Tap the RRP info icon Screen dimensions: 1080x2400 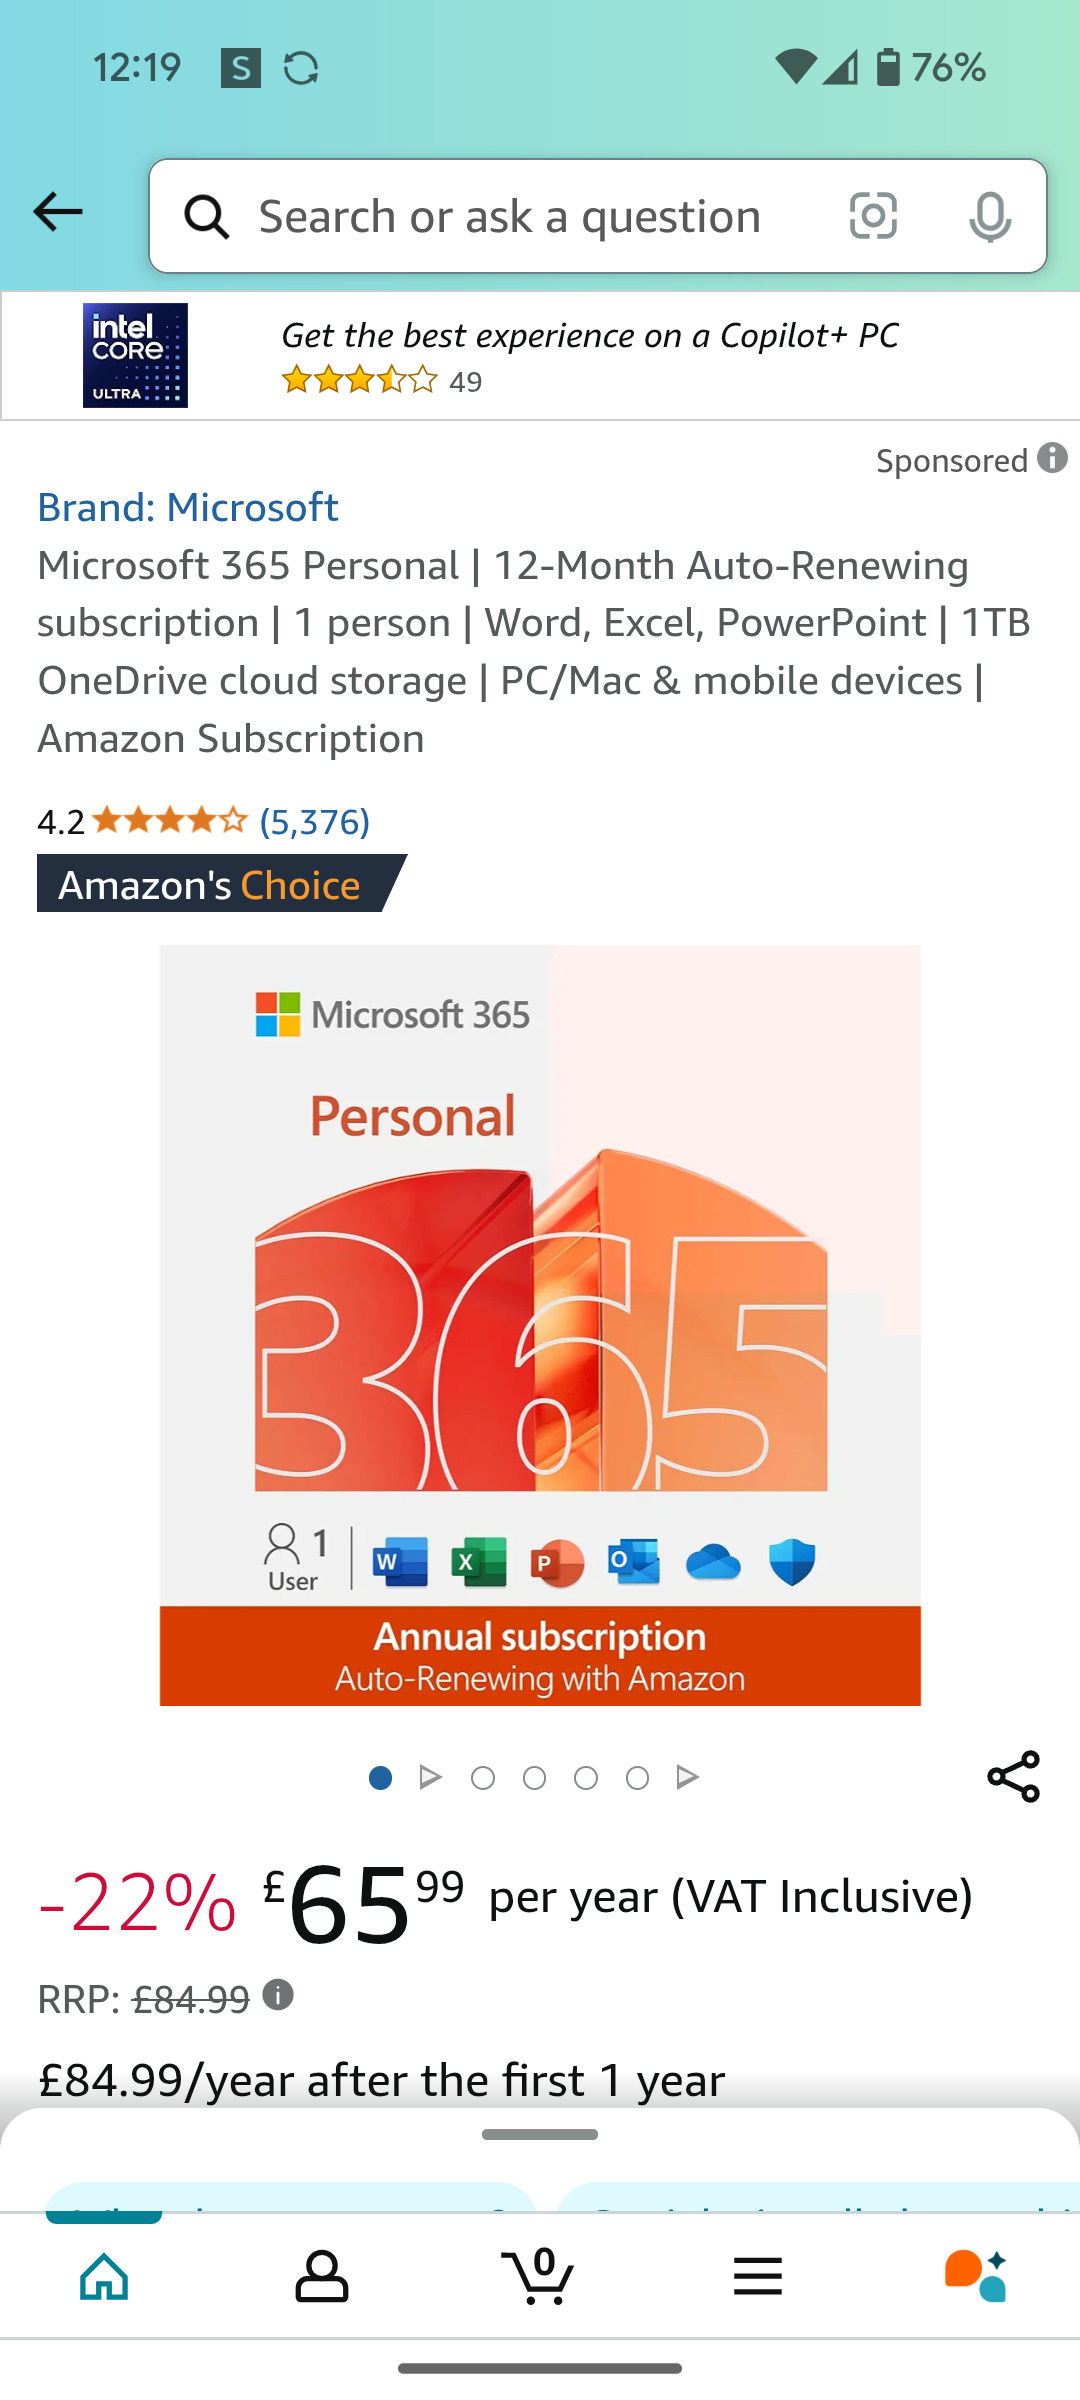(x=278, y=1995)
